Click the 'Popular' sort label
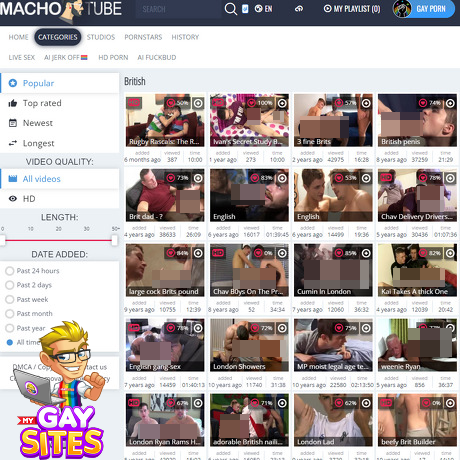 point(38,83)
